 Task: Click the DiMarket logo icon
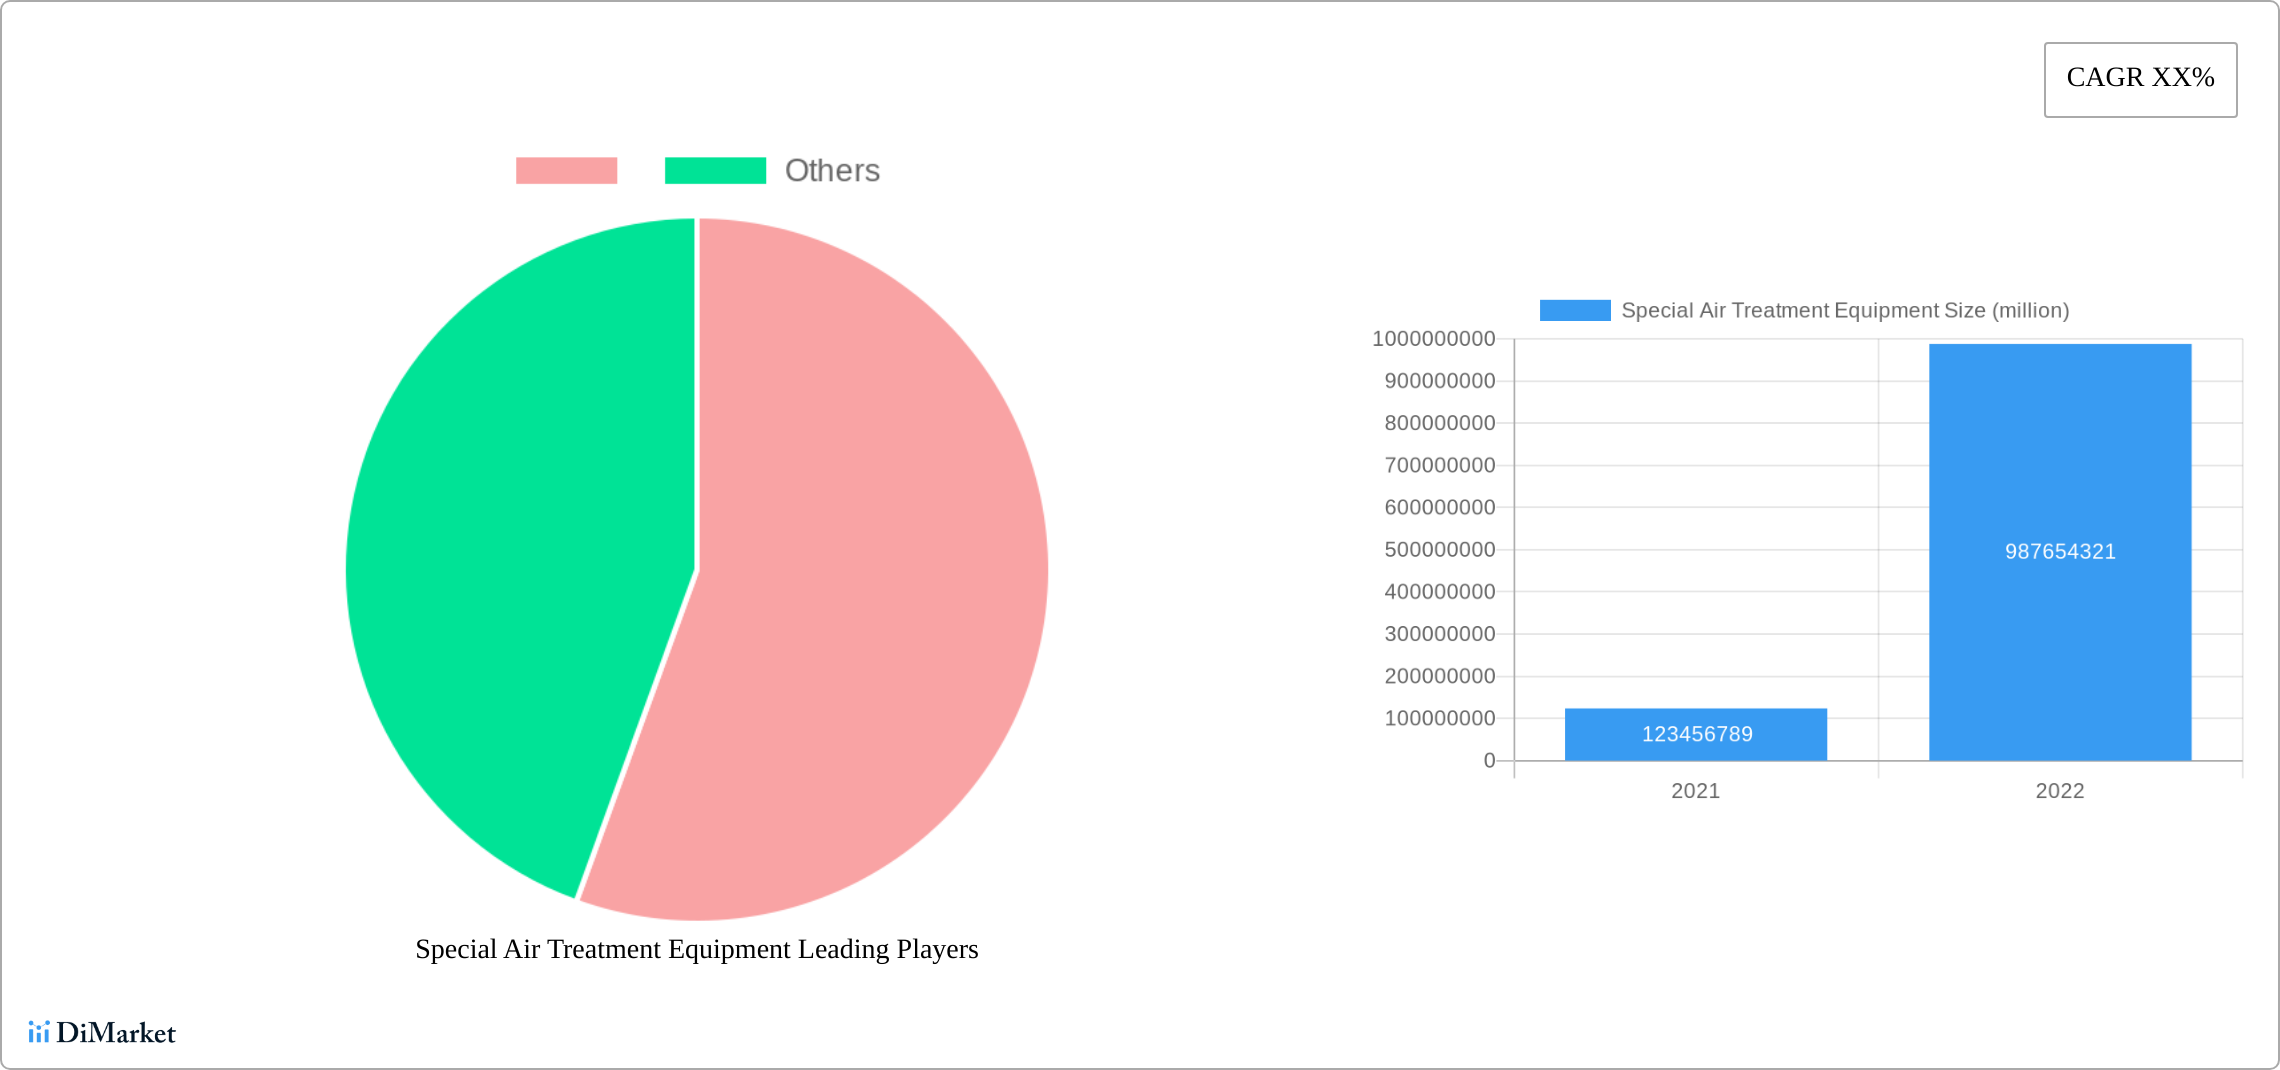38,1032
